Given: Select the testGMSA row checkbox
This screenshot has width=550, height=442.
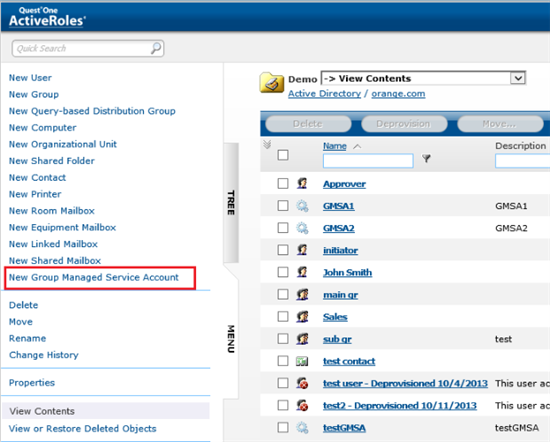Looking at the screenshot, I should 283,427.
